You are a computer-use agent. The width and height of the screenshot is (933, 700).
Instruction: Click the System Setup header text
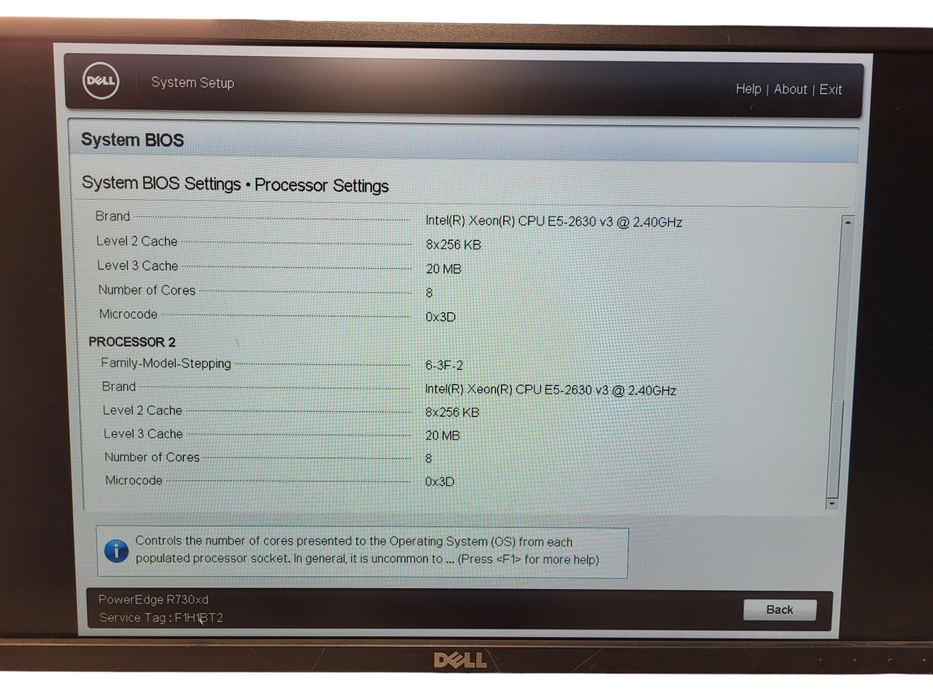(192, 82)
